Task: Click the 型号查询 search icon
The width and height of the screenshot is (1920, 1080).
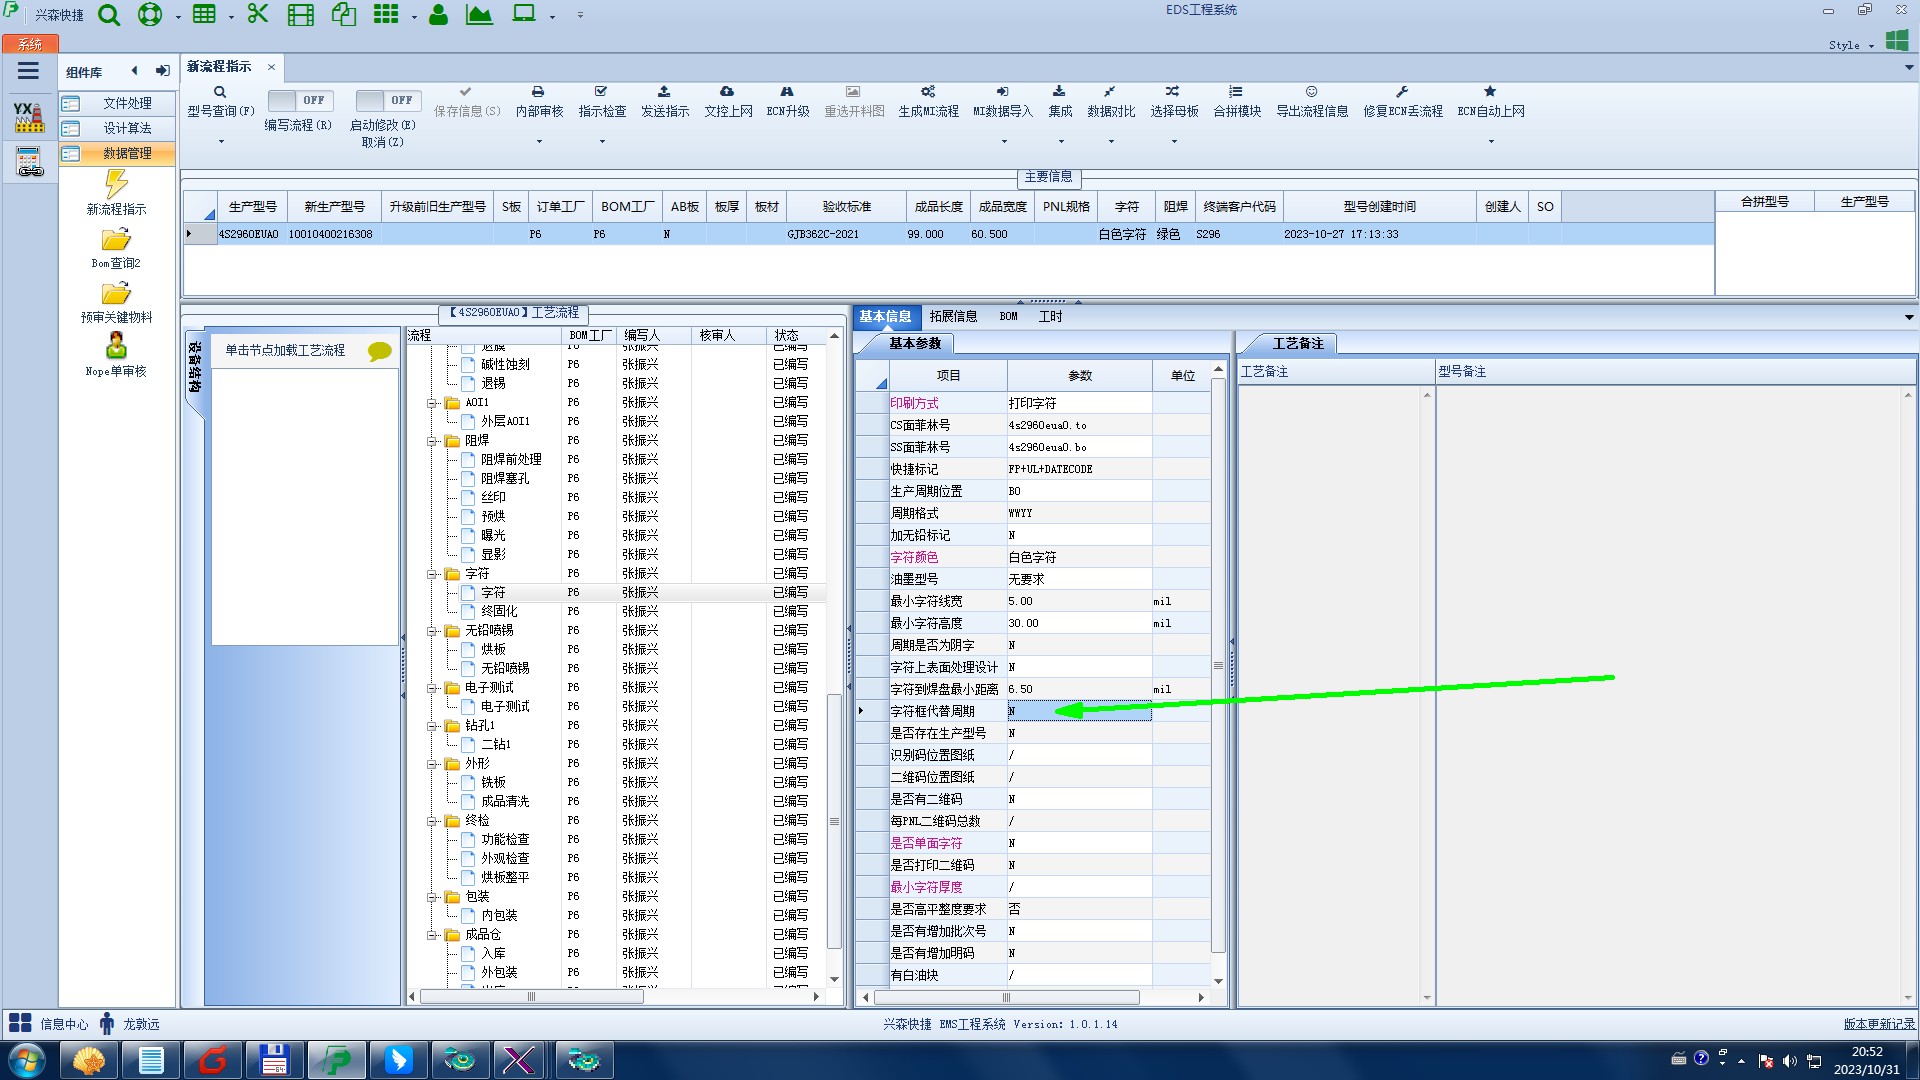Action: click(220, 92)
